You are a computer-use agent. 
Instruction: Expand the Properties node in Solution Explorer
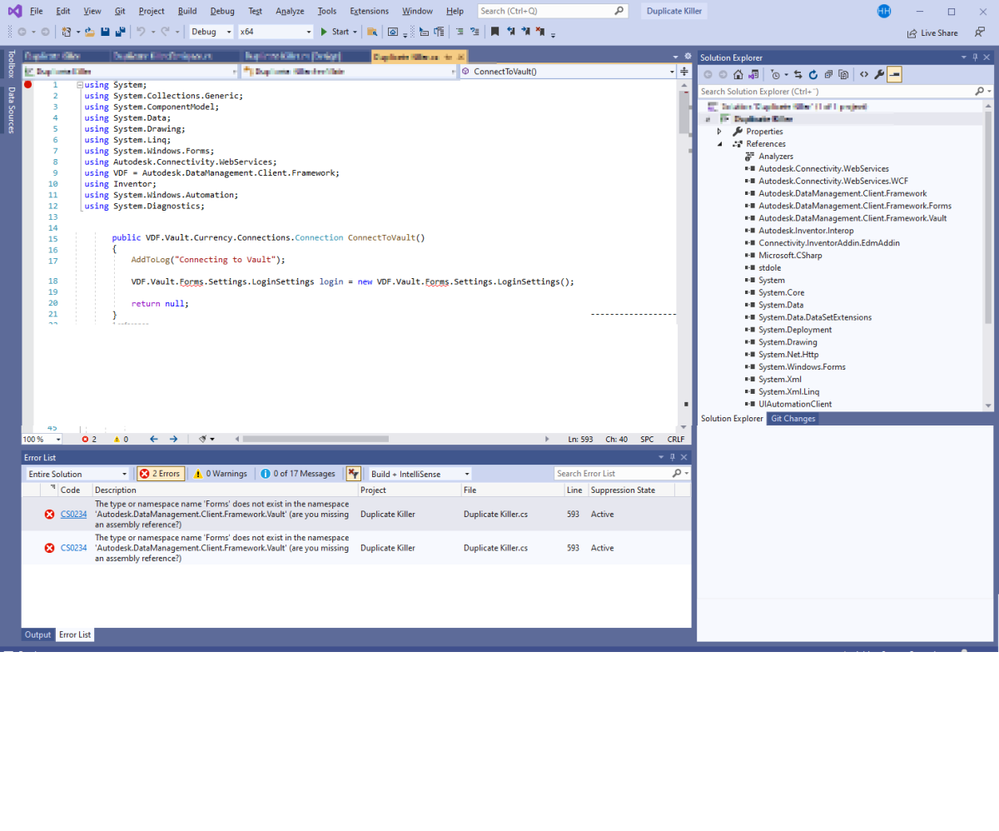pyautogui.click(x=719, y=131)
